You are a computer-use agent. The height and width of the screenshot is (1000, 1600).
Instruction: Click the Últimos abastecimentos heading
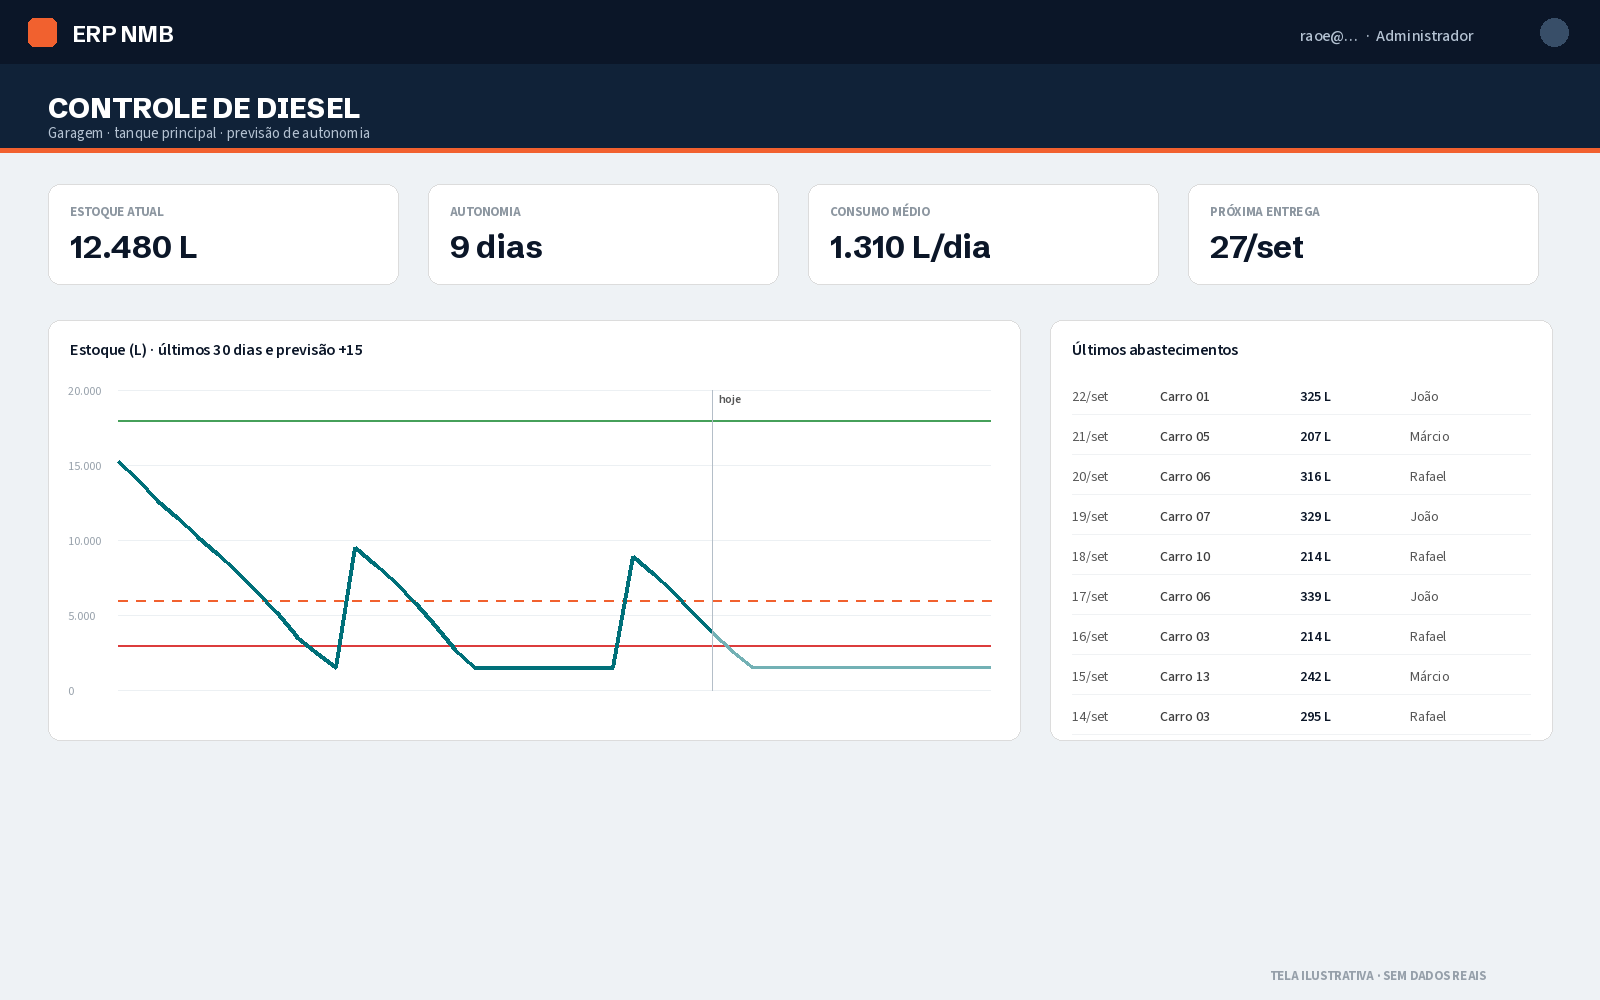[x=1155, y=350]
